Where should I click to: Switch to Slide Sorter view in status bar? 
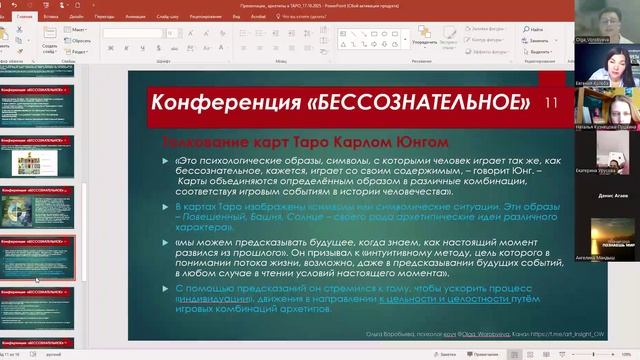click(x=530, y=354)
